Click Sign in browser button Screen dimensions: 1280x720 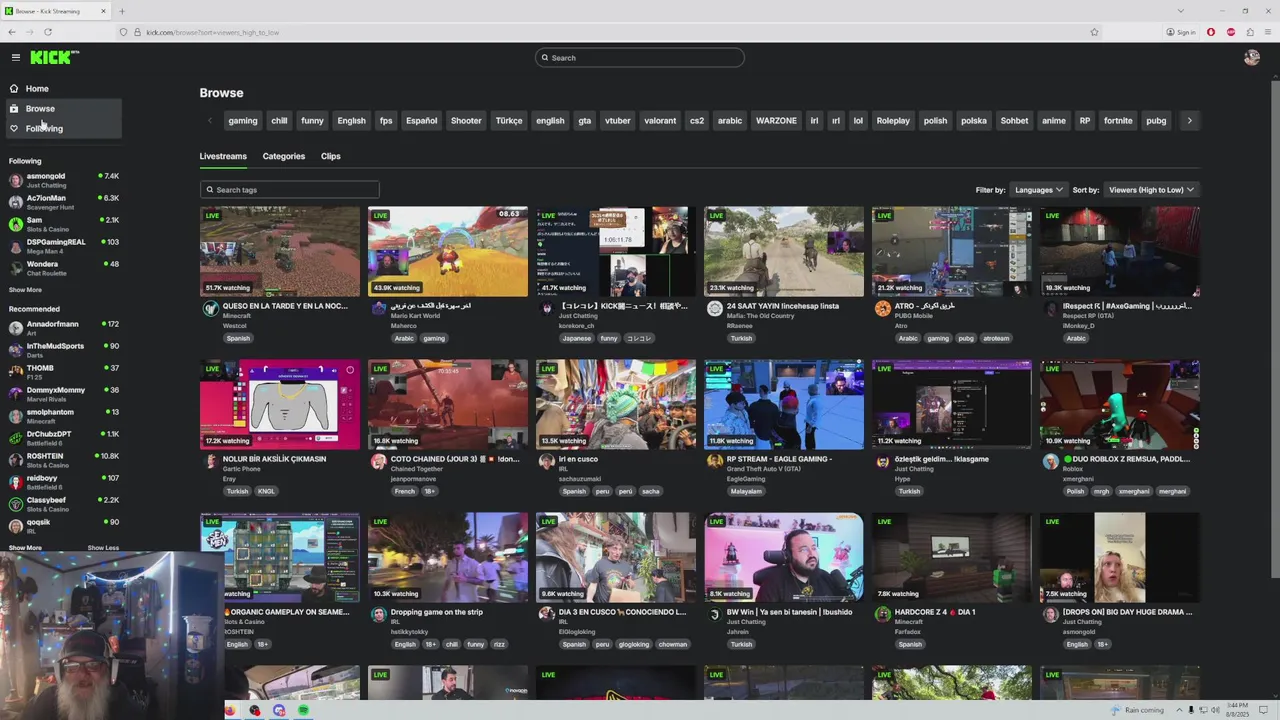(x=1181, y=32)
